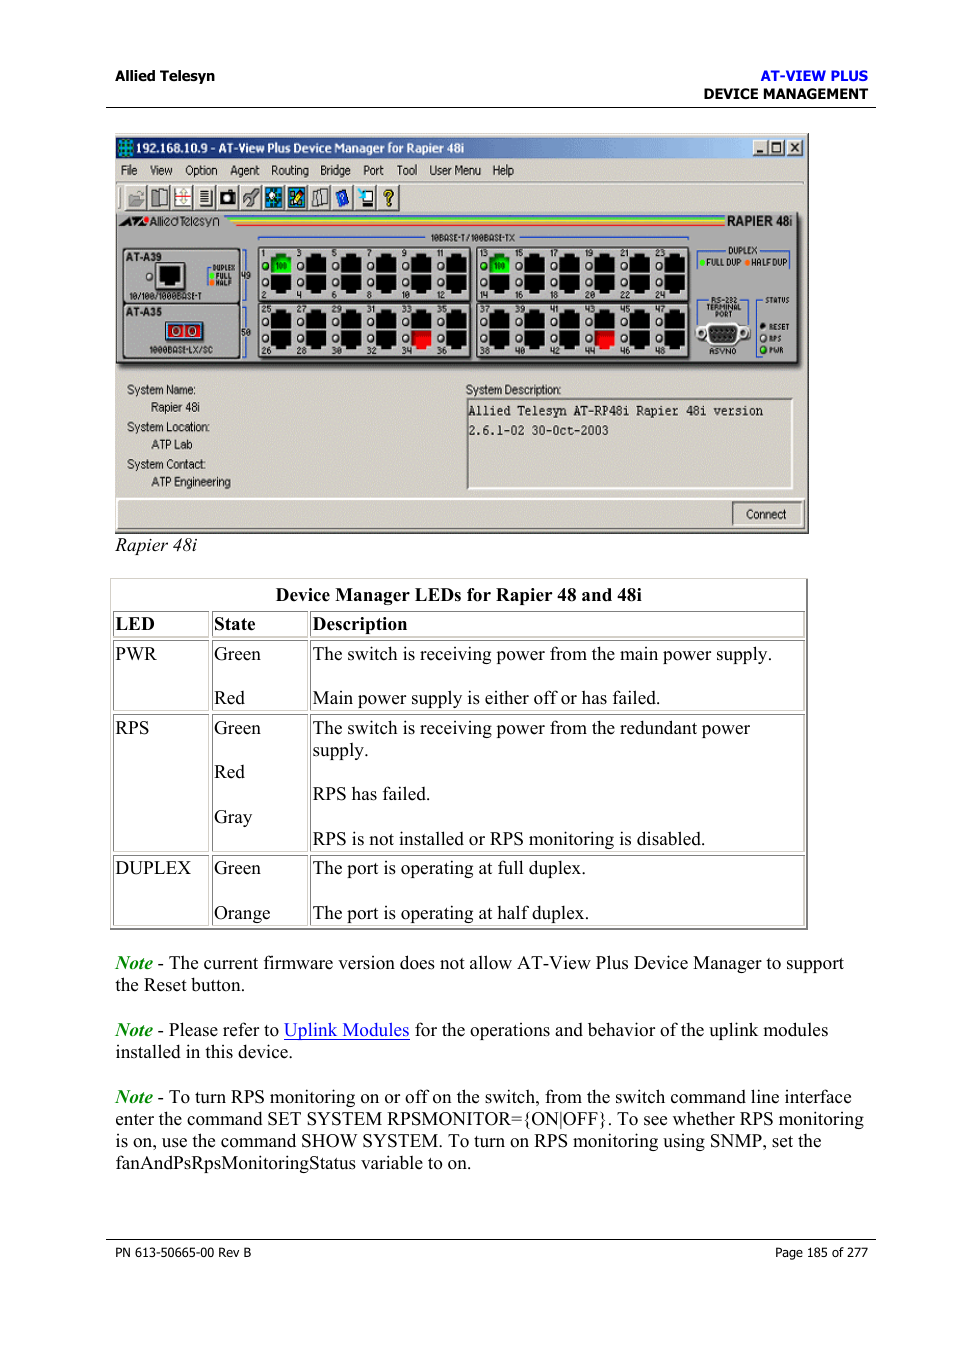Click the blue grid pencil toolbar icon
Viewport: 954px width, 1351px height.
click(297, 198)
